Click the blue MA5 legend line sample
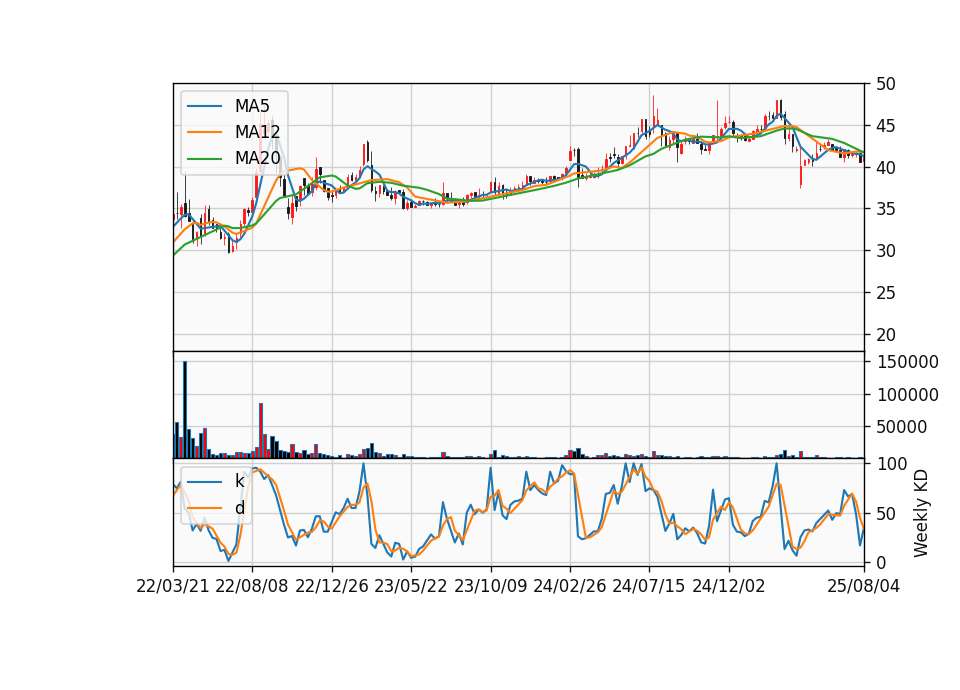Viewport: 960px width, 690px height. (204, 106)
